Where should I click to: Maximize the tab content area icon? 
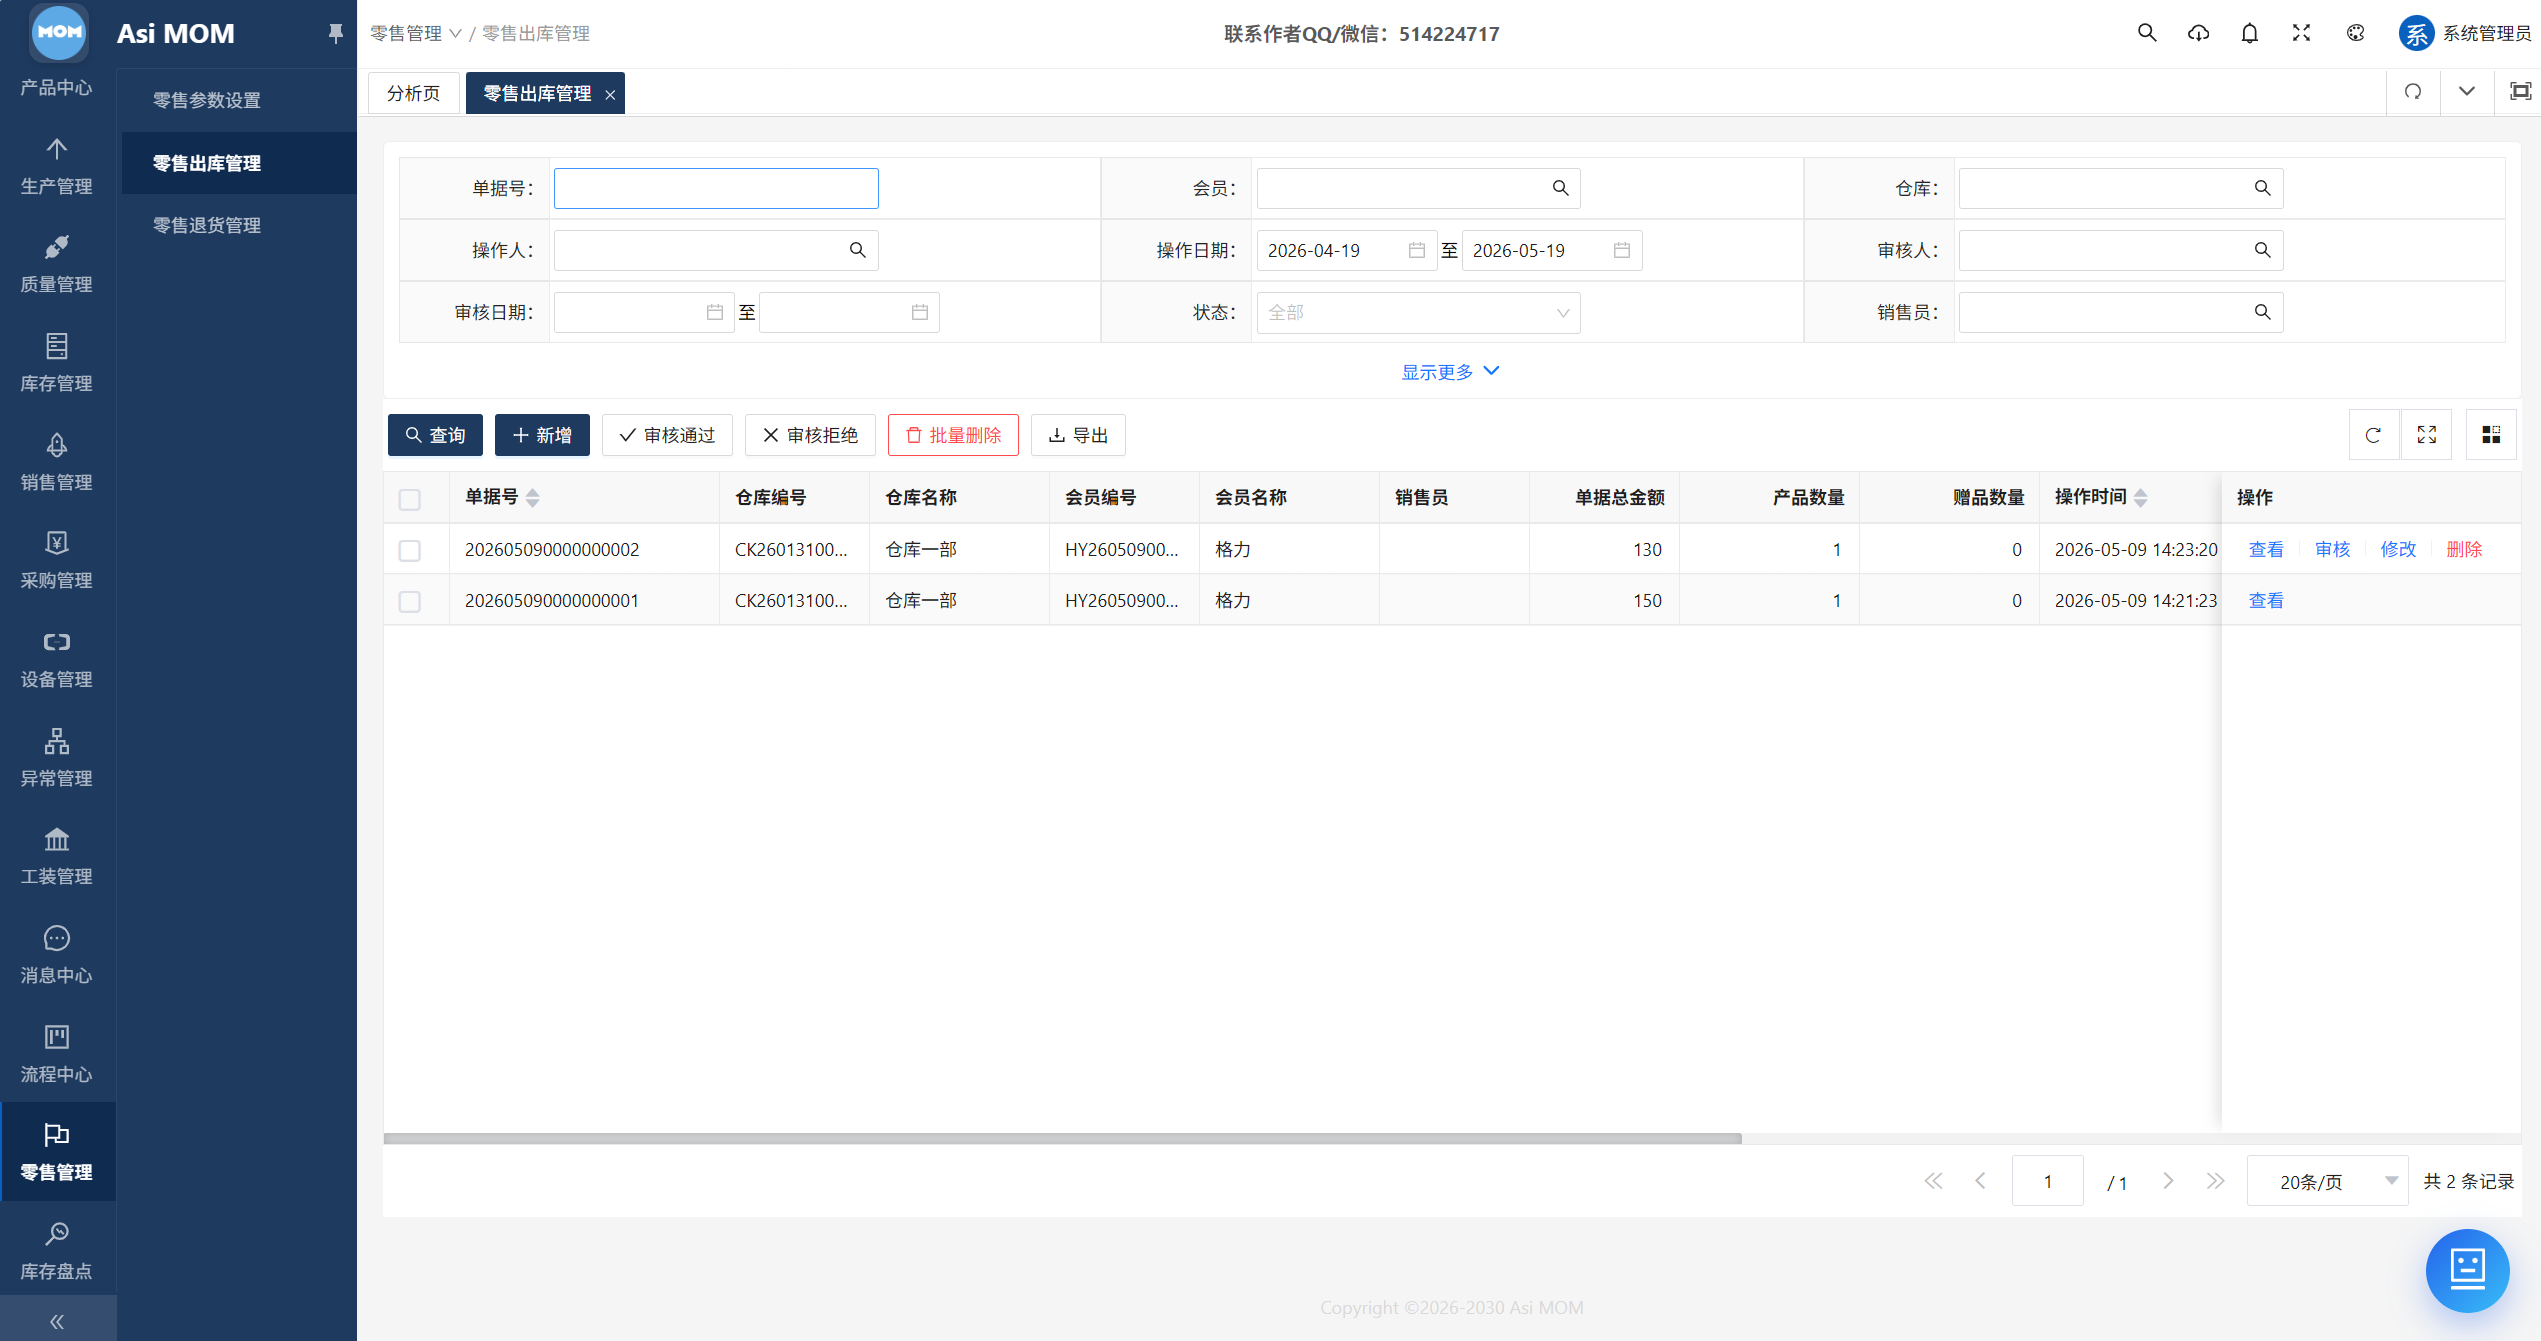coord(2520,92)
